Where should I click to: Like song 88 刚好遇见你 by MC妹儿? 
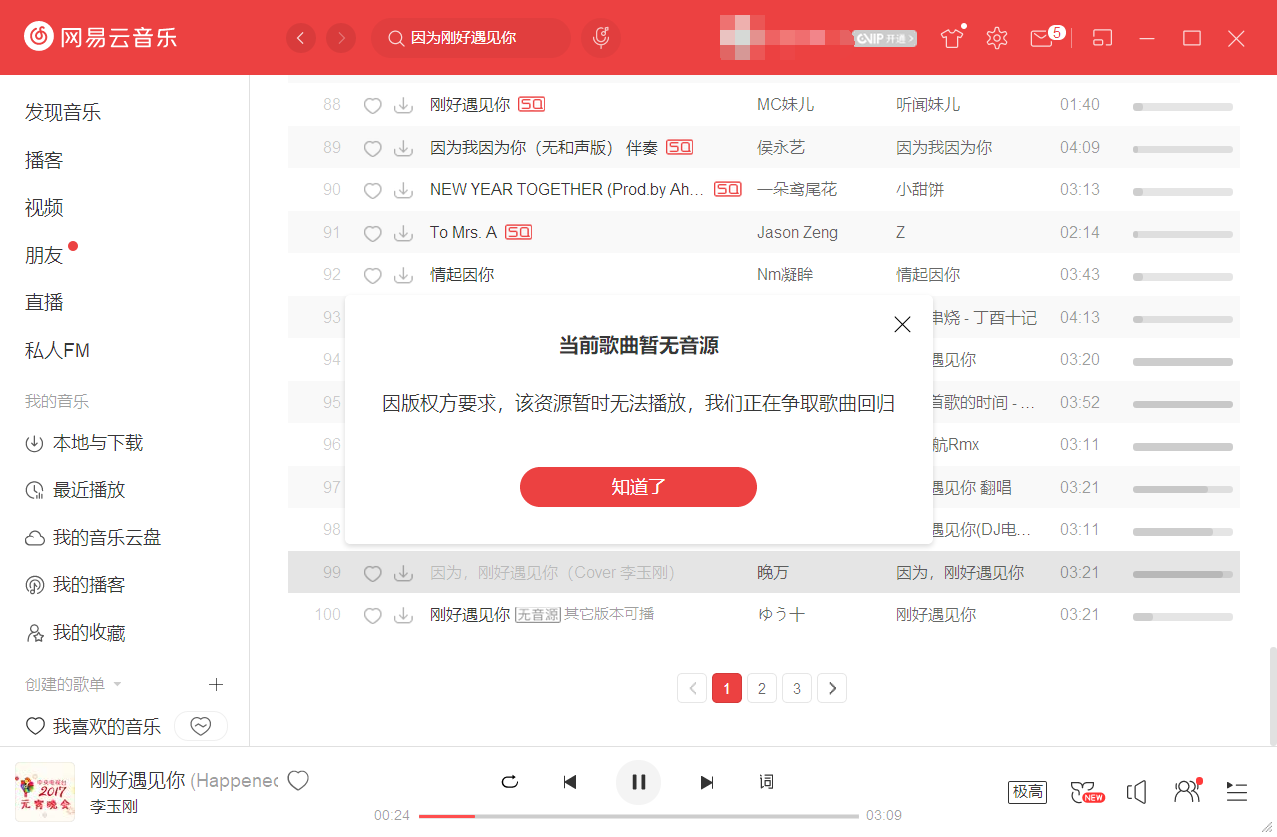click(372, 105)
